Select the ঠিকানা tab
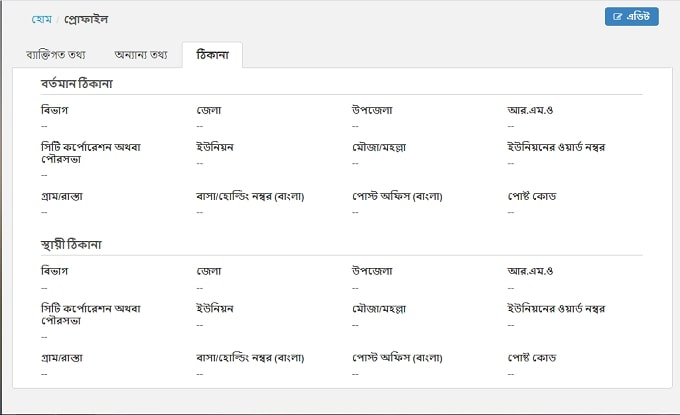Screen dimensions: 680x415 point(212,55)
